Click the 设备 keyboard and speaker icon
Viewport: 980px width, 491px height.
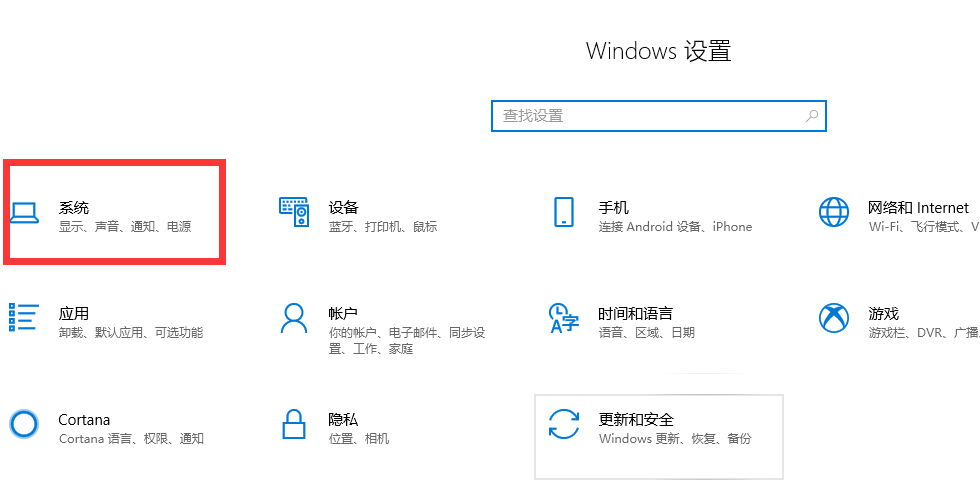[294, 212]
